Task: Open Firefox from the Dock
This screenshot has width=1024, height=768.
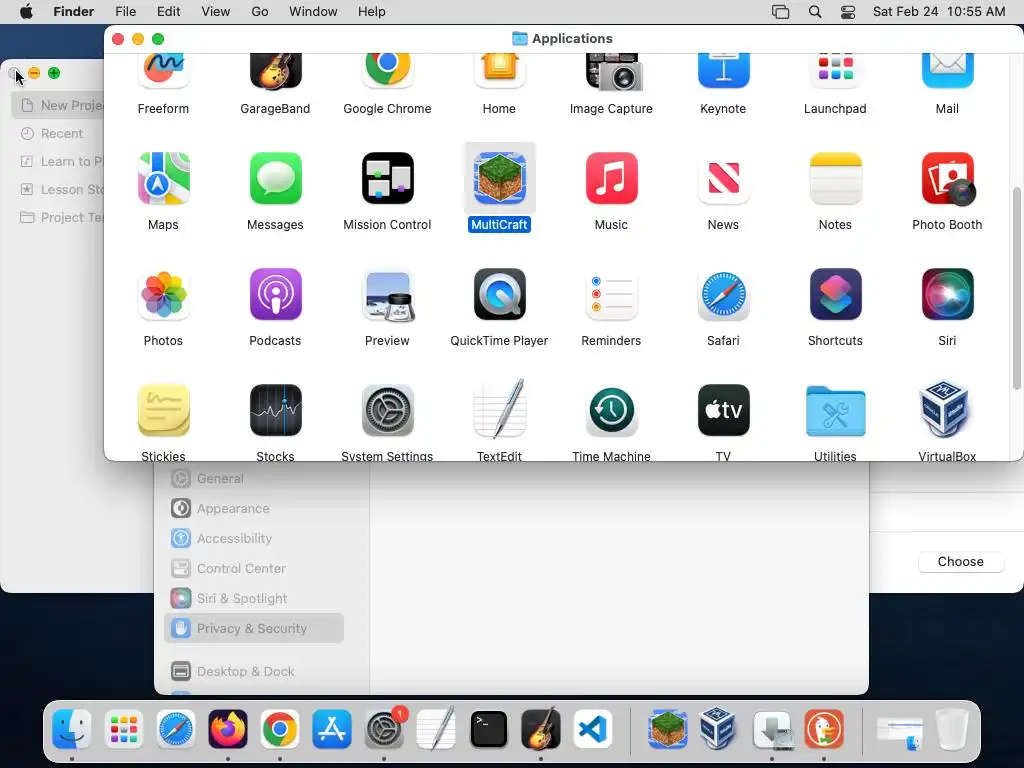Action: pos(227,729)
